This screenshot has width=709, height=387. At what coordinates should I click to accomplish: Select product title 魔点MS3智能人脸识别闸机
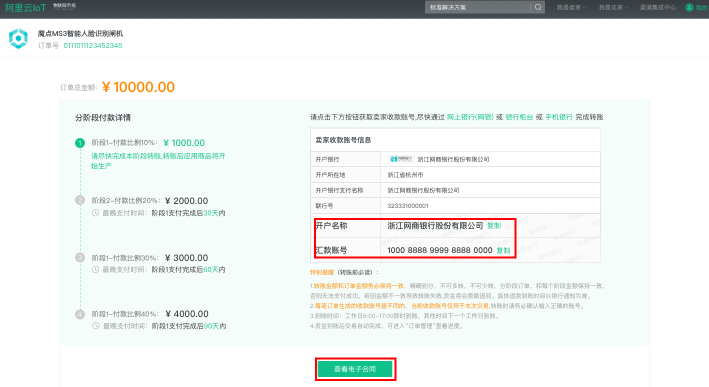point(80,33)
